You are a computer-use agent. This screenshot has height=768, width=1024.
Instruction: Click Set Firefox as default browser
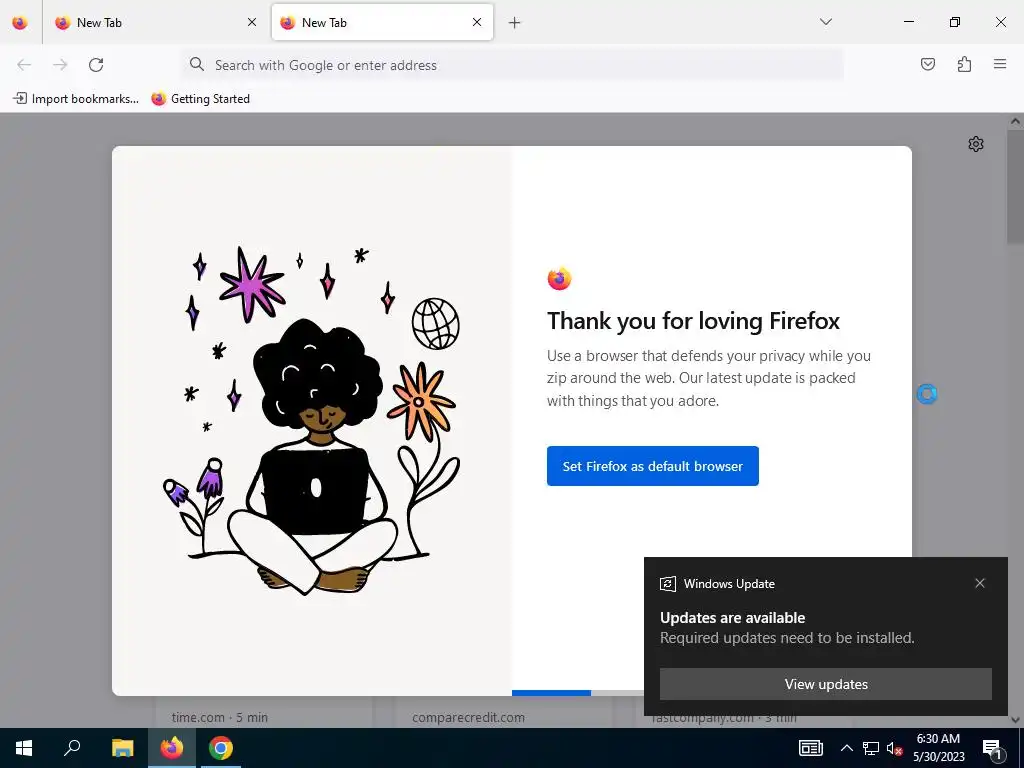652,466
